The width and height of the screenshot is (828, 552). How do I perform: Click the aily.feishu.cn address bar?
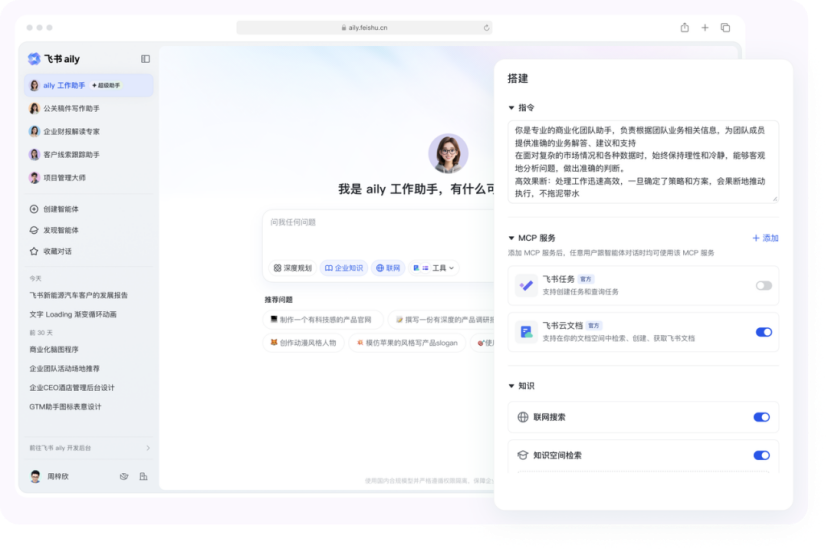click(x=364, y=28)
